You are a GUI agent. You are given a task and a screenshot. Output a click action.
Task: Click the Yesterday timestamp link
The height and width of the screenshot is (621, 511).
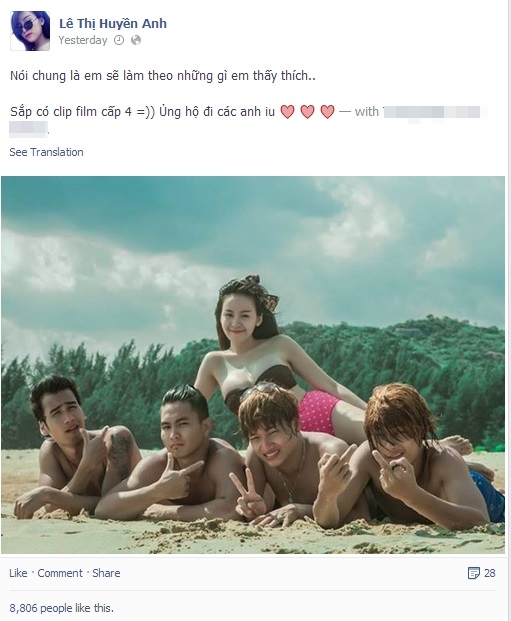(83, 40)
